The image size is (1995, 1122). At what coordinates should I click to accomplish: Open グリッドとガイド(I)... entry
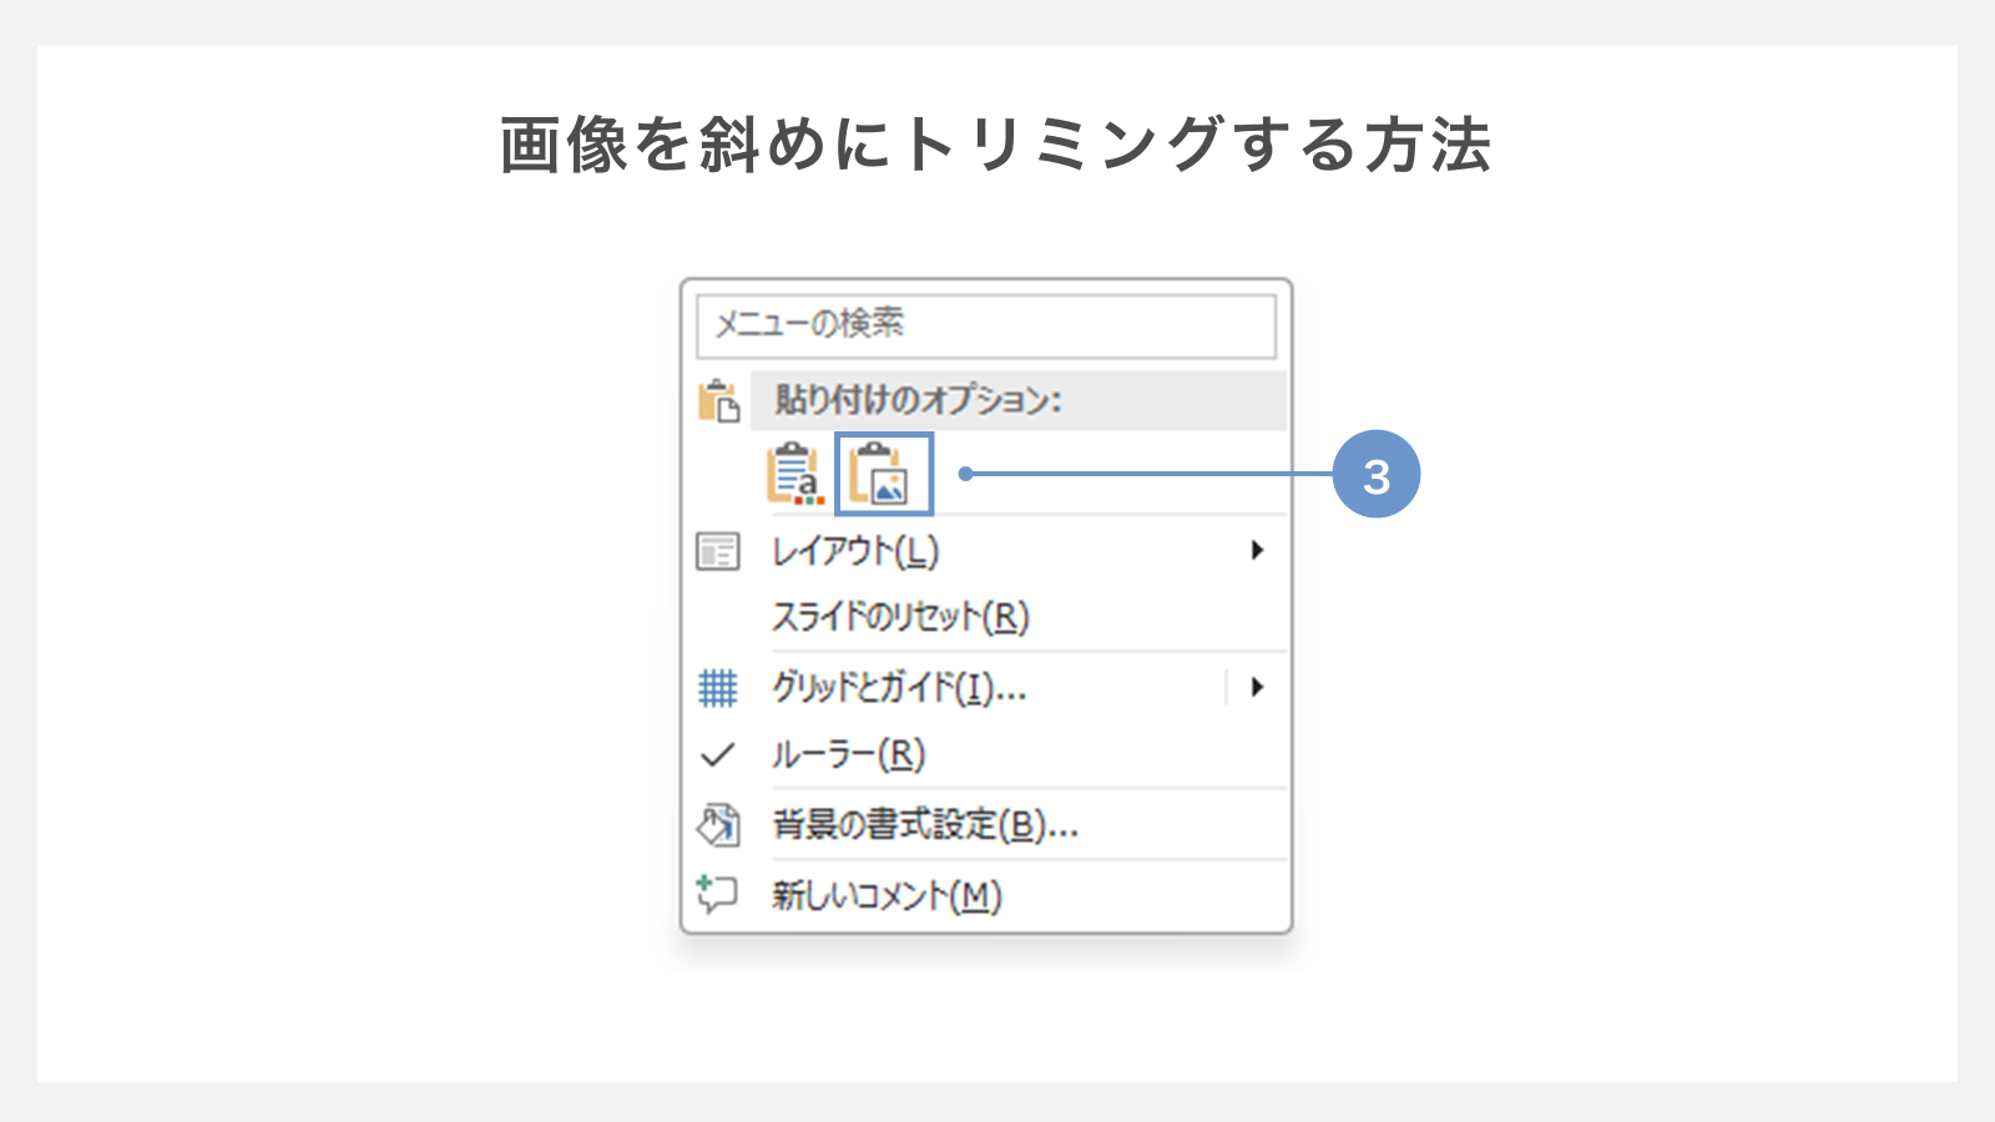click(x=898, y=688)
